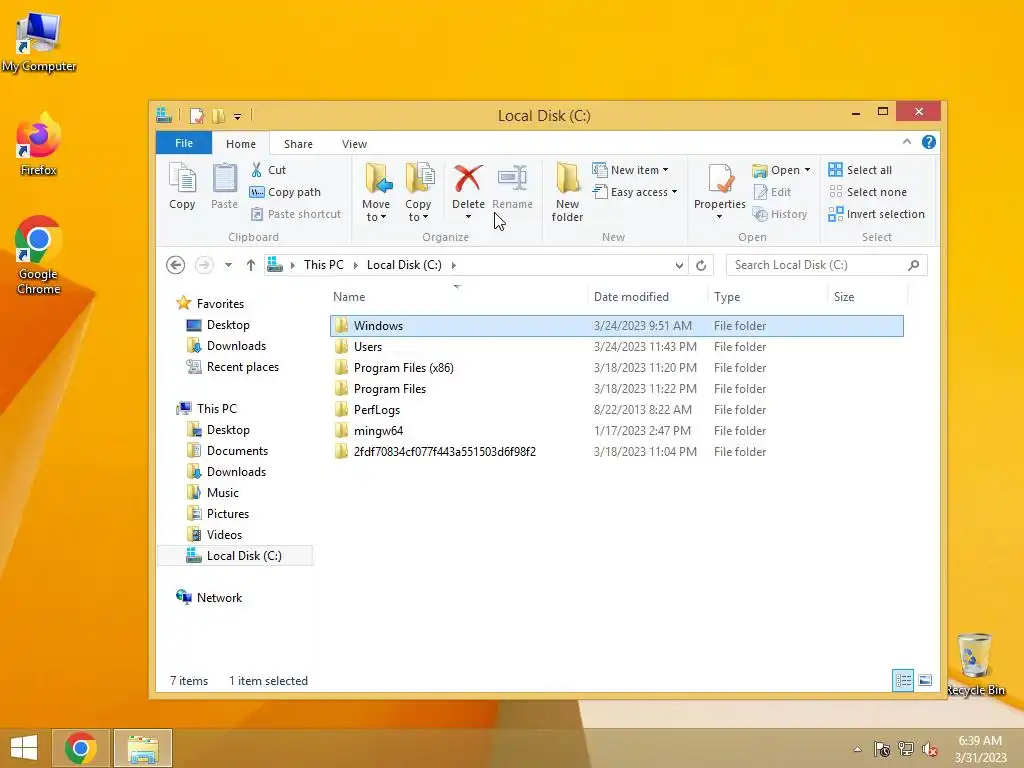This screenshot has height=768, width=1024.
Task: Create a New folder from ribbon
Action: 567,192
